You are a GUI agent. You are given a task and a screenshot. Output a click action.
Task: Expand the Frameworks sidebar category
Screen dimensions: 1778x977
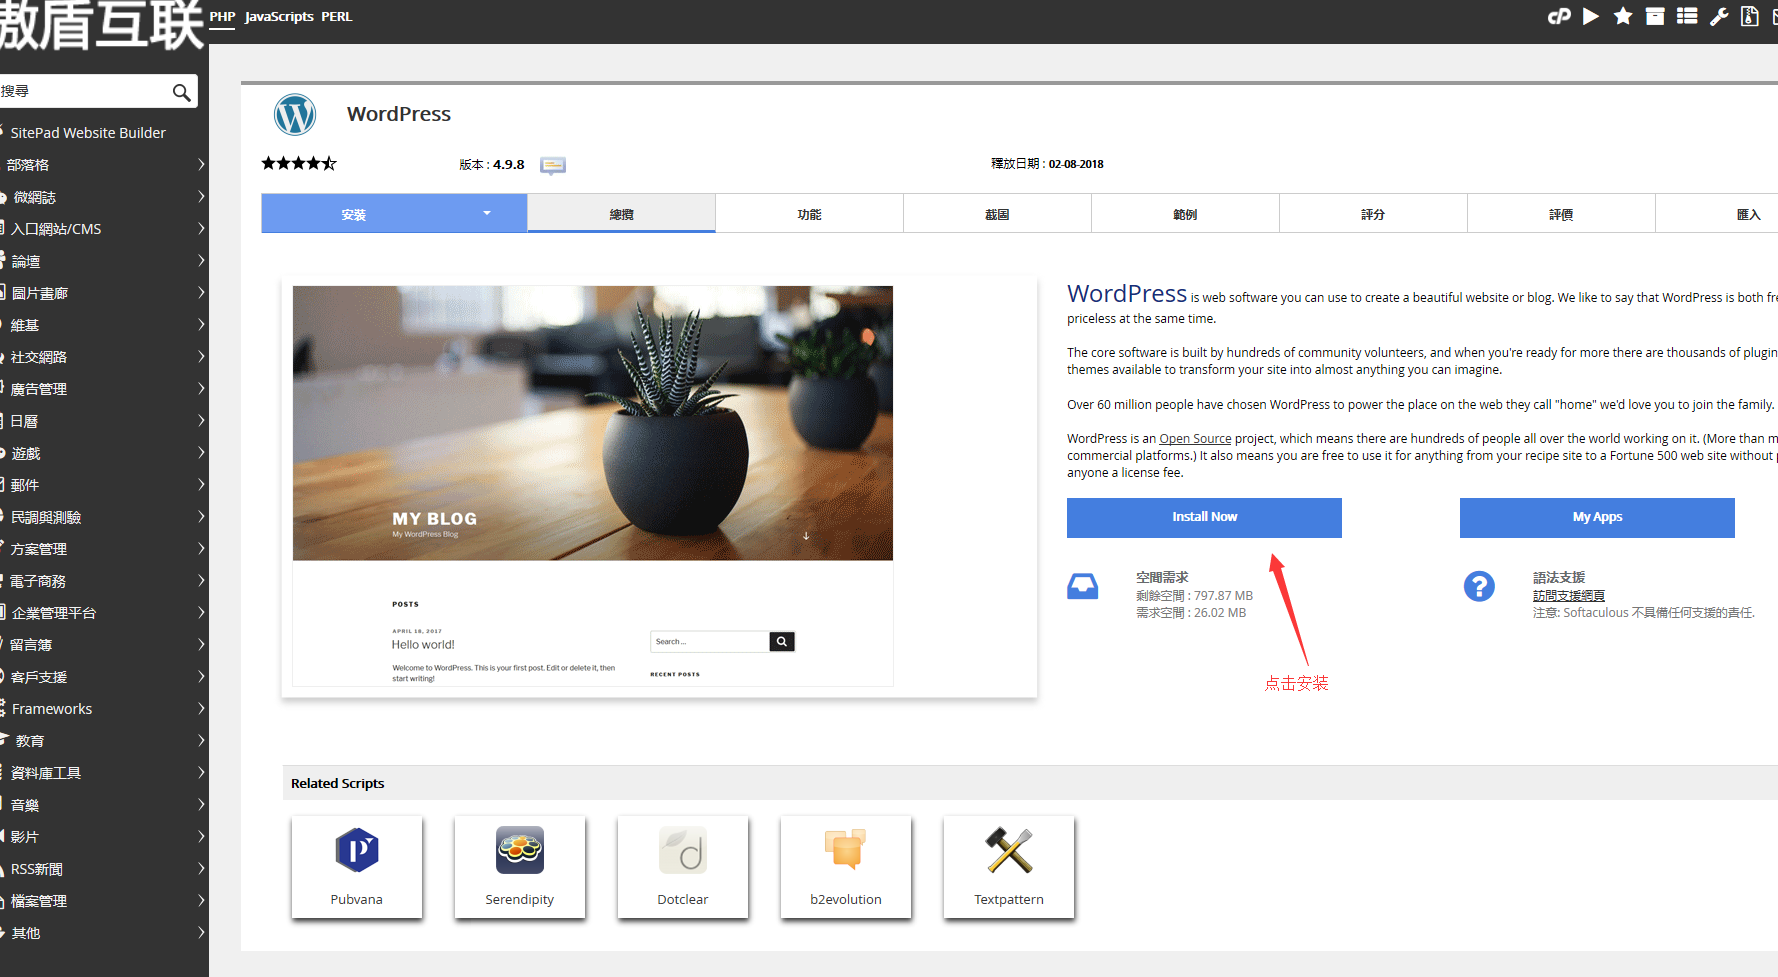(x=104, y=709)
